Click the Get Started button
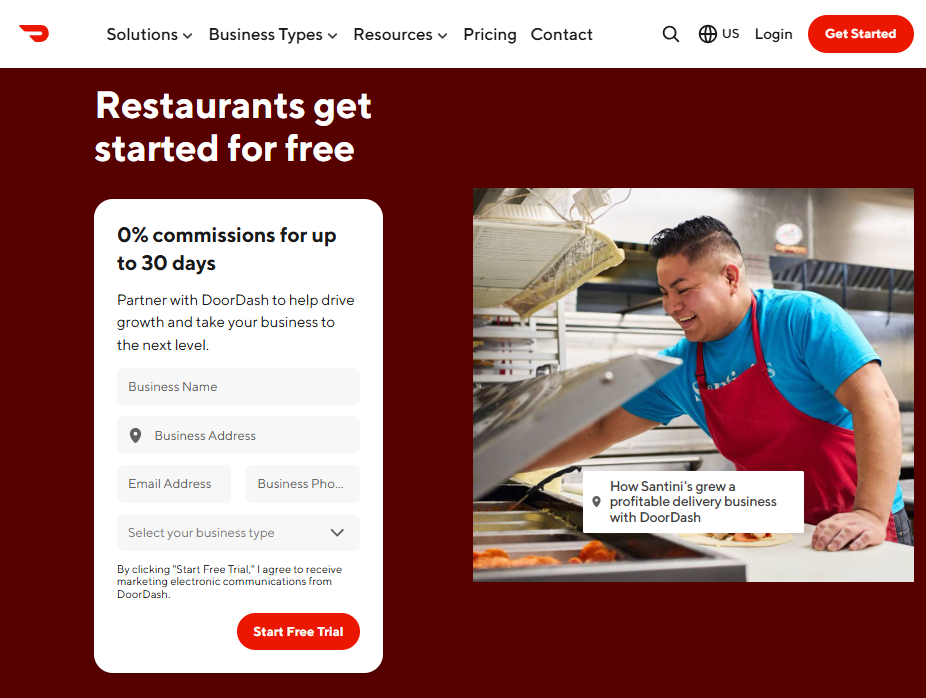Screen dimensions: 926x698 pos(860,34)
